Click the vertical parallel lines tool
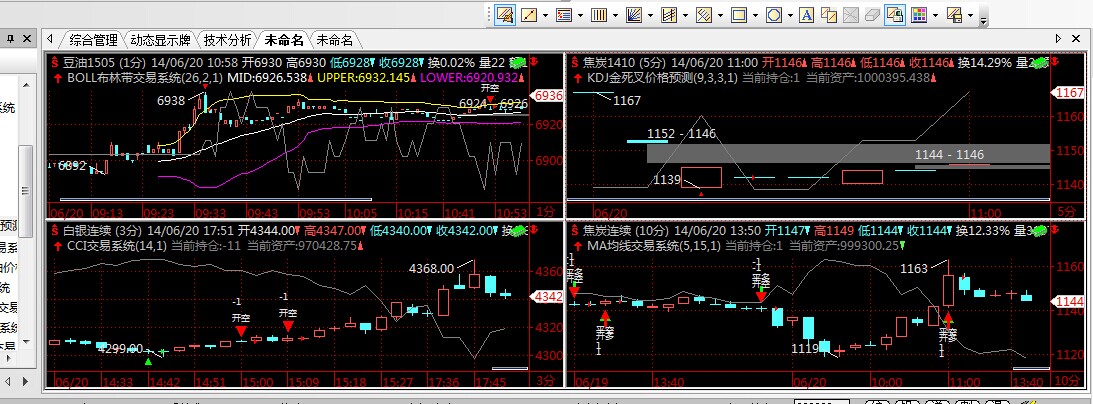This screenshot has width=1093, height=404. click(598, 15)
